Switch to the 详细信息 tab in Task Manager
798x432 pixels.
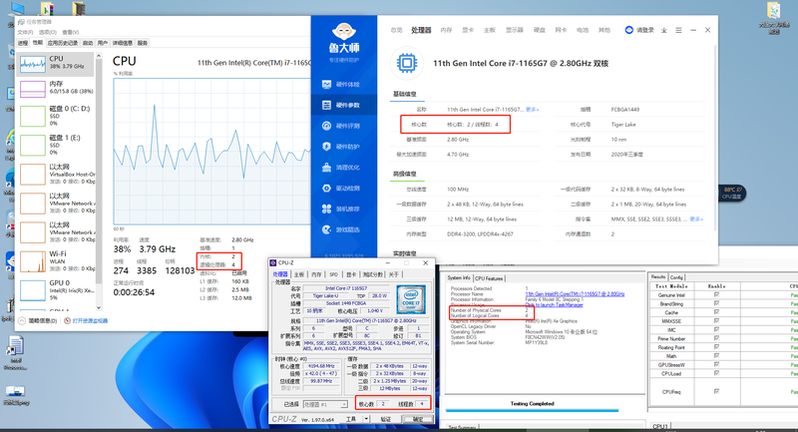122,43
